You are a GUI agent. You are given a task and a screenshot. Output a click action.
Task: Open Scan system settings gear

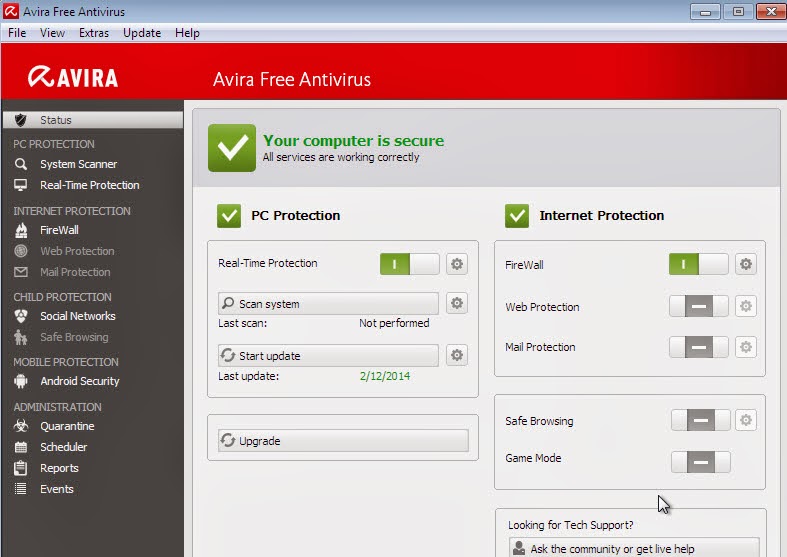(457, 303)
